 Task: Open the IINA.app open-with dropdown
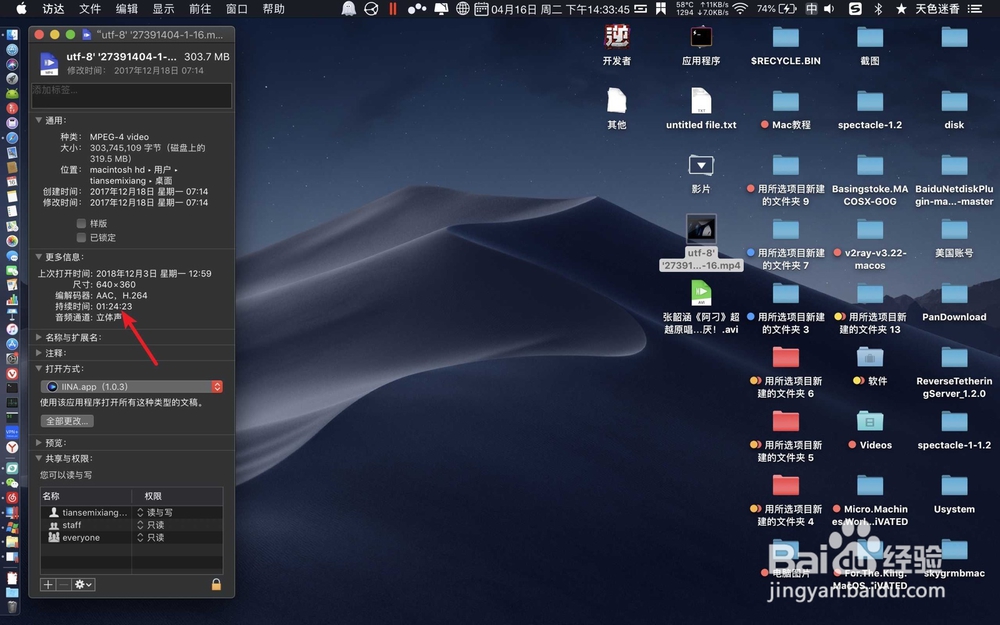coord(131,386)
